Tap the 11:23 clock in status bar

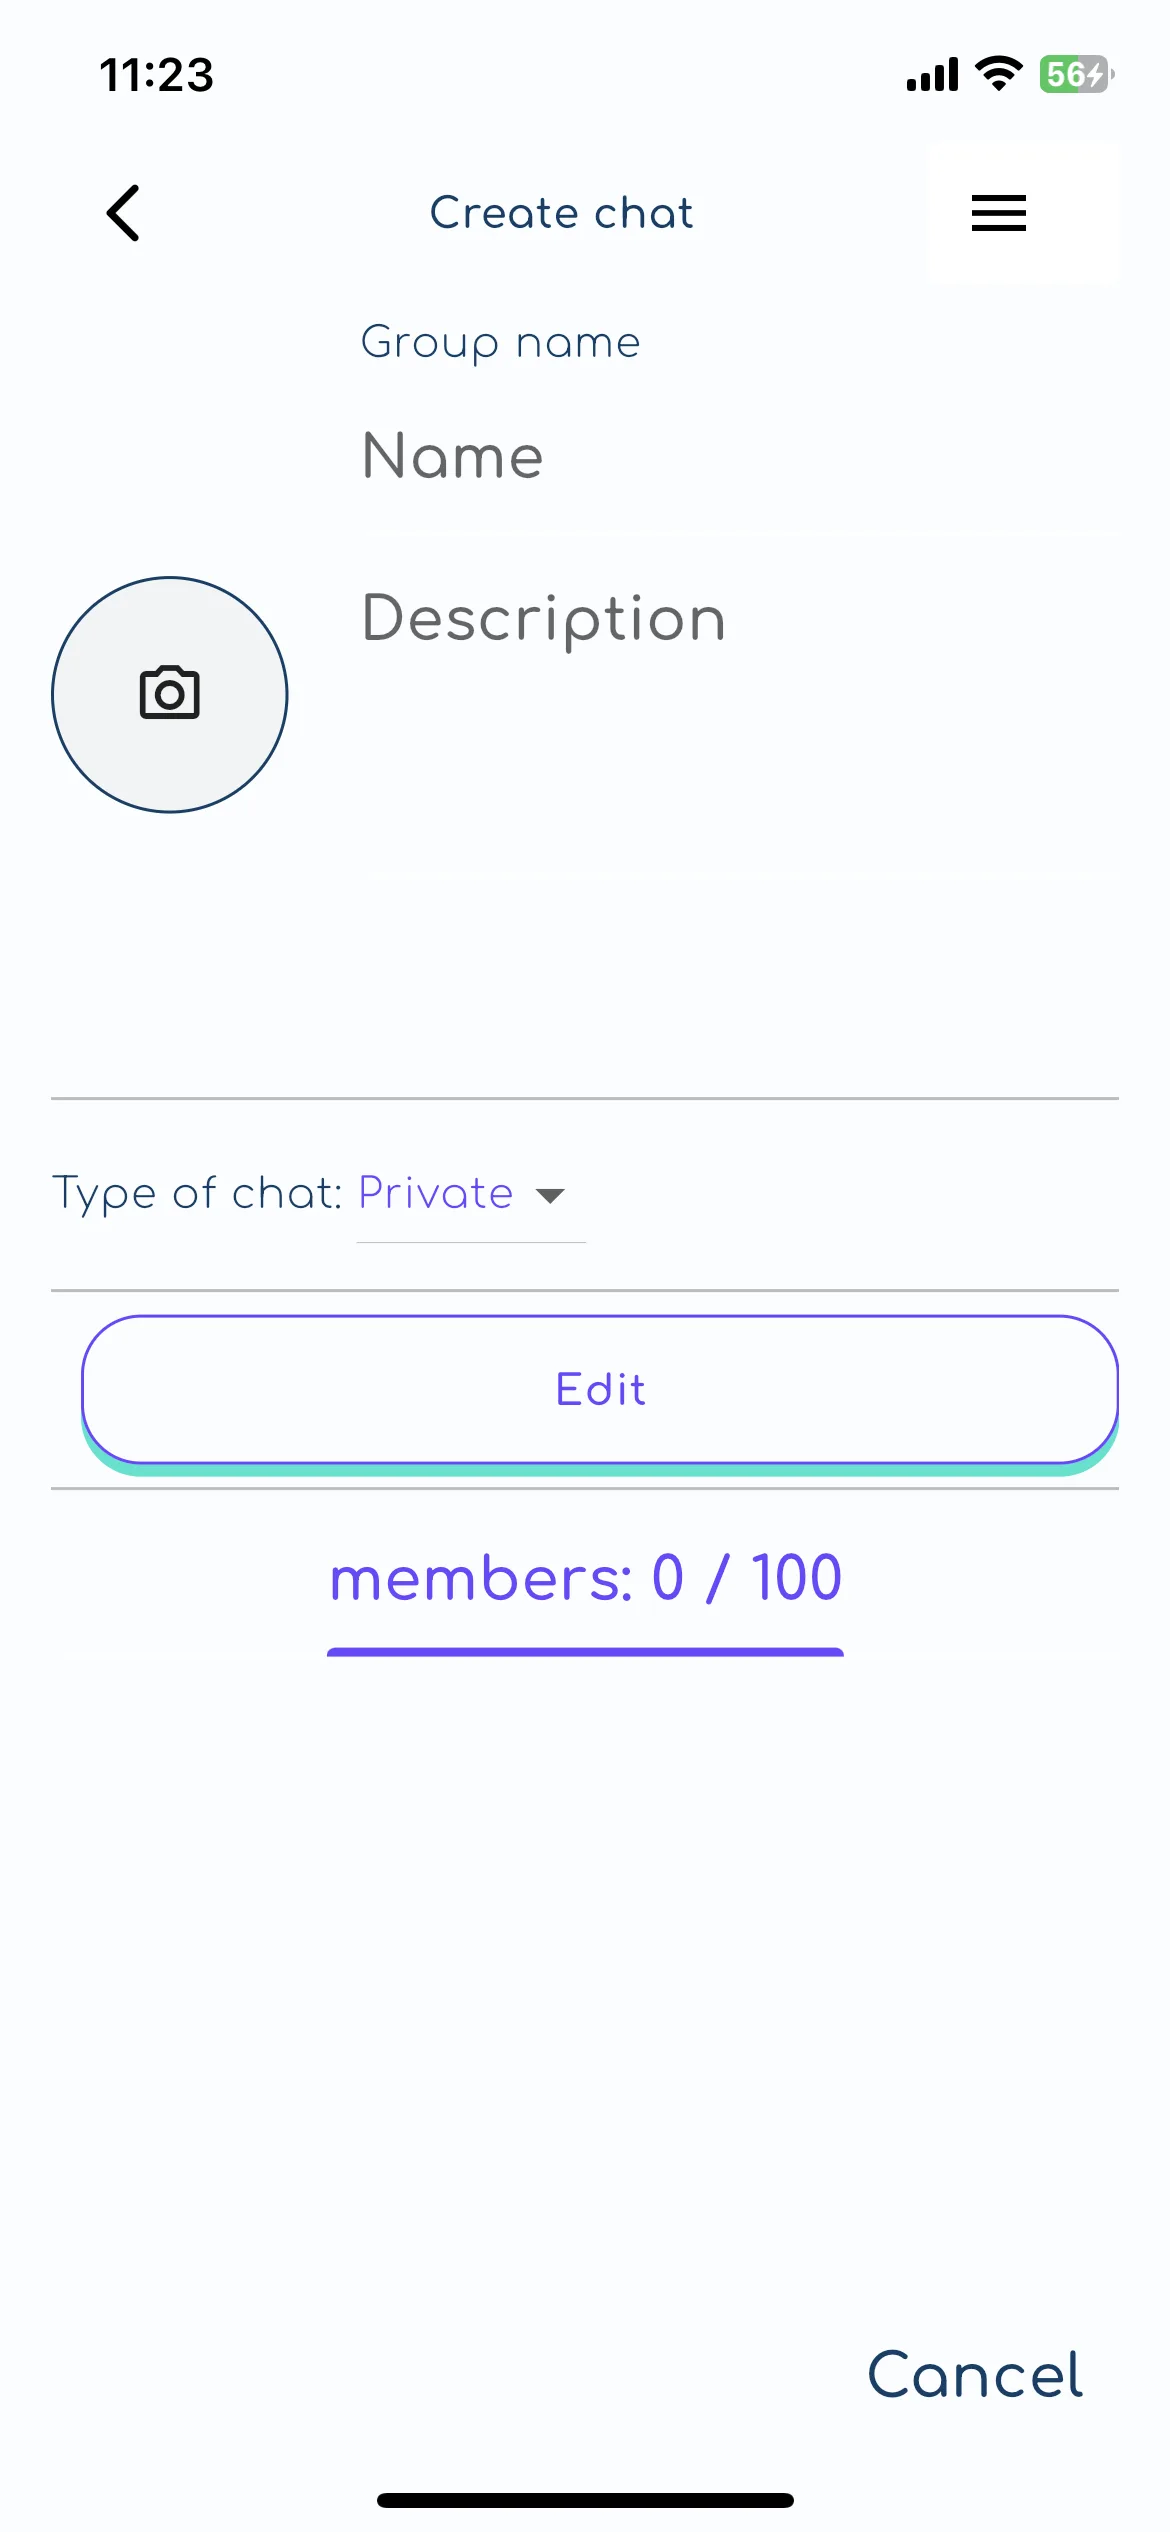(x=157, y=75)
